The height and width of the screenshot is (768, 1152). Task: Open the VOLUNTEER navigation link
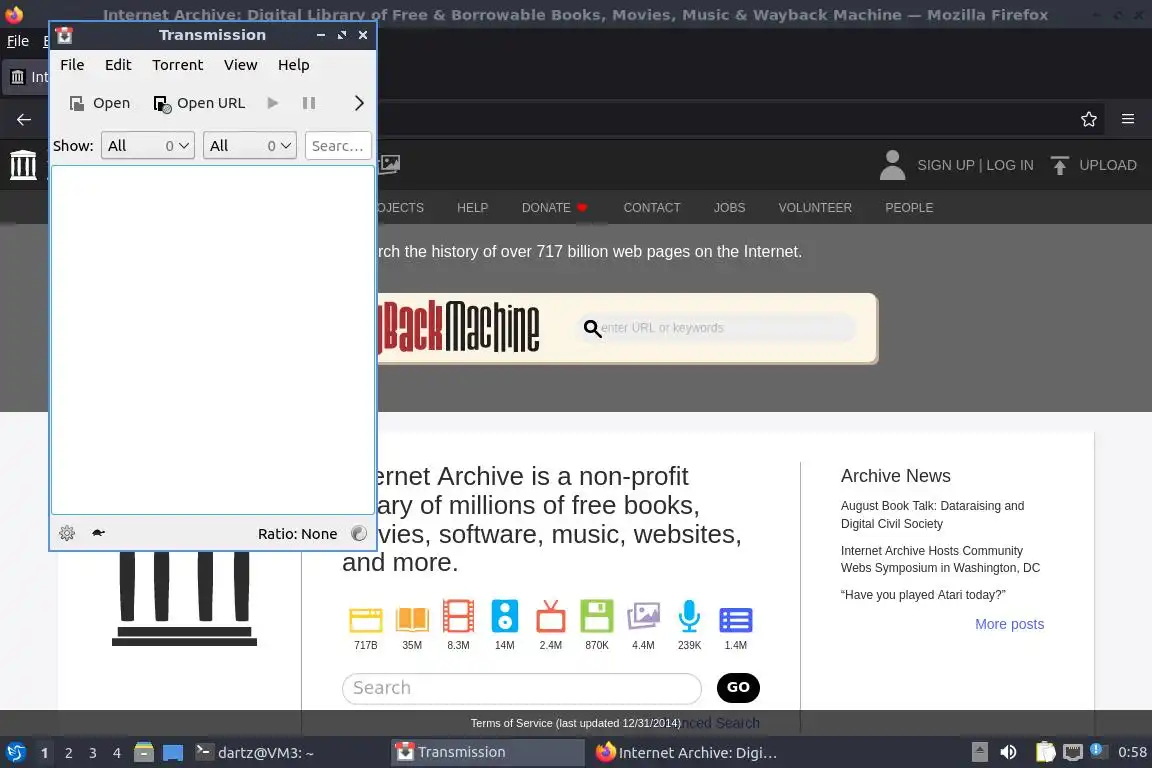click(x=815, y=208)
